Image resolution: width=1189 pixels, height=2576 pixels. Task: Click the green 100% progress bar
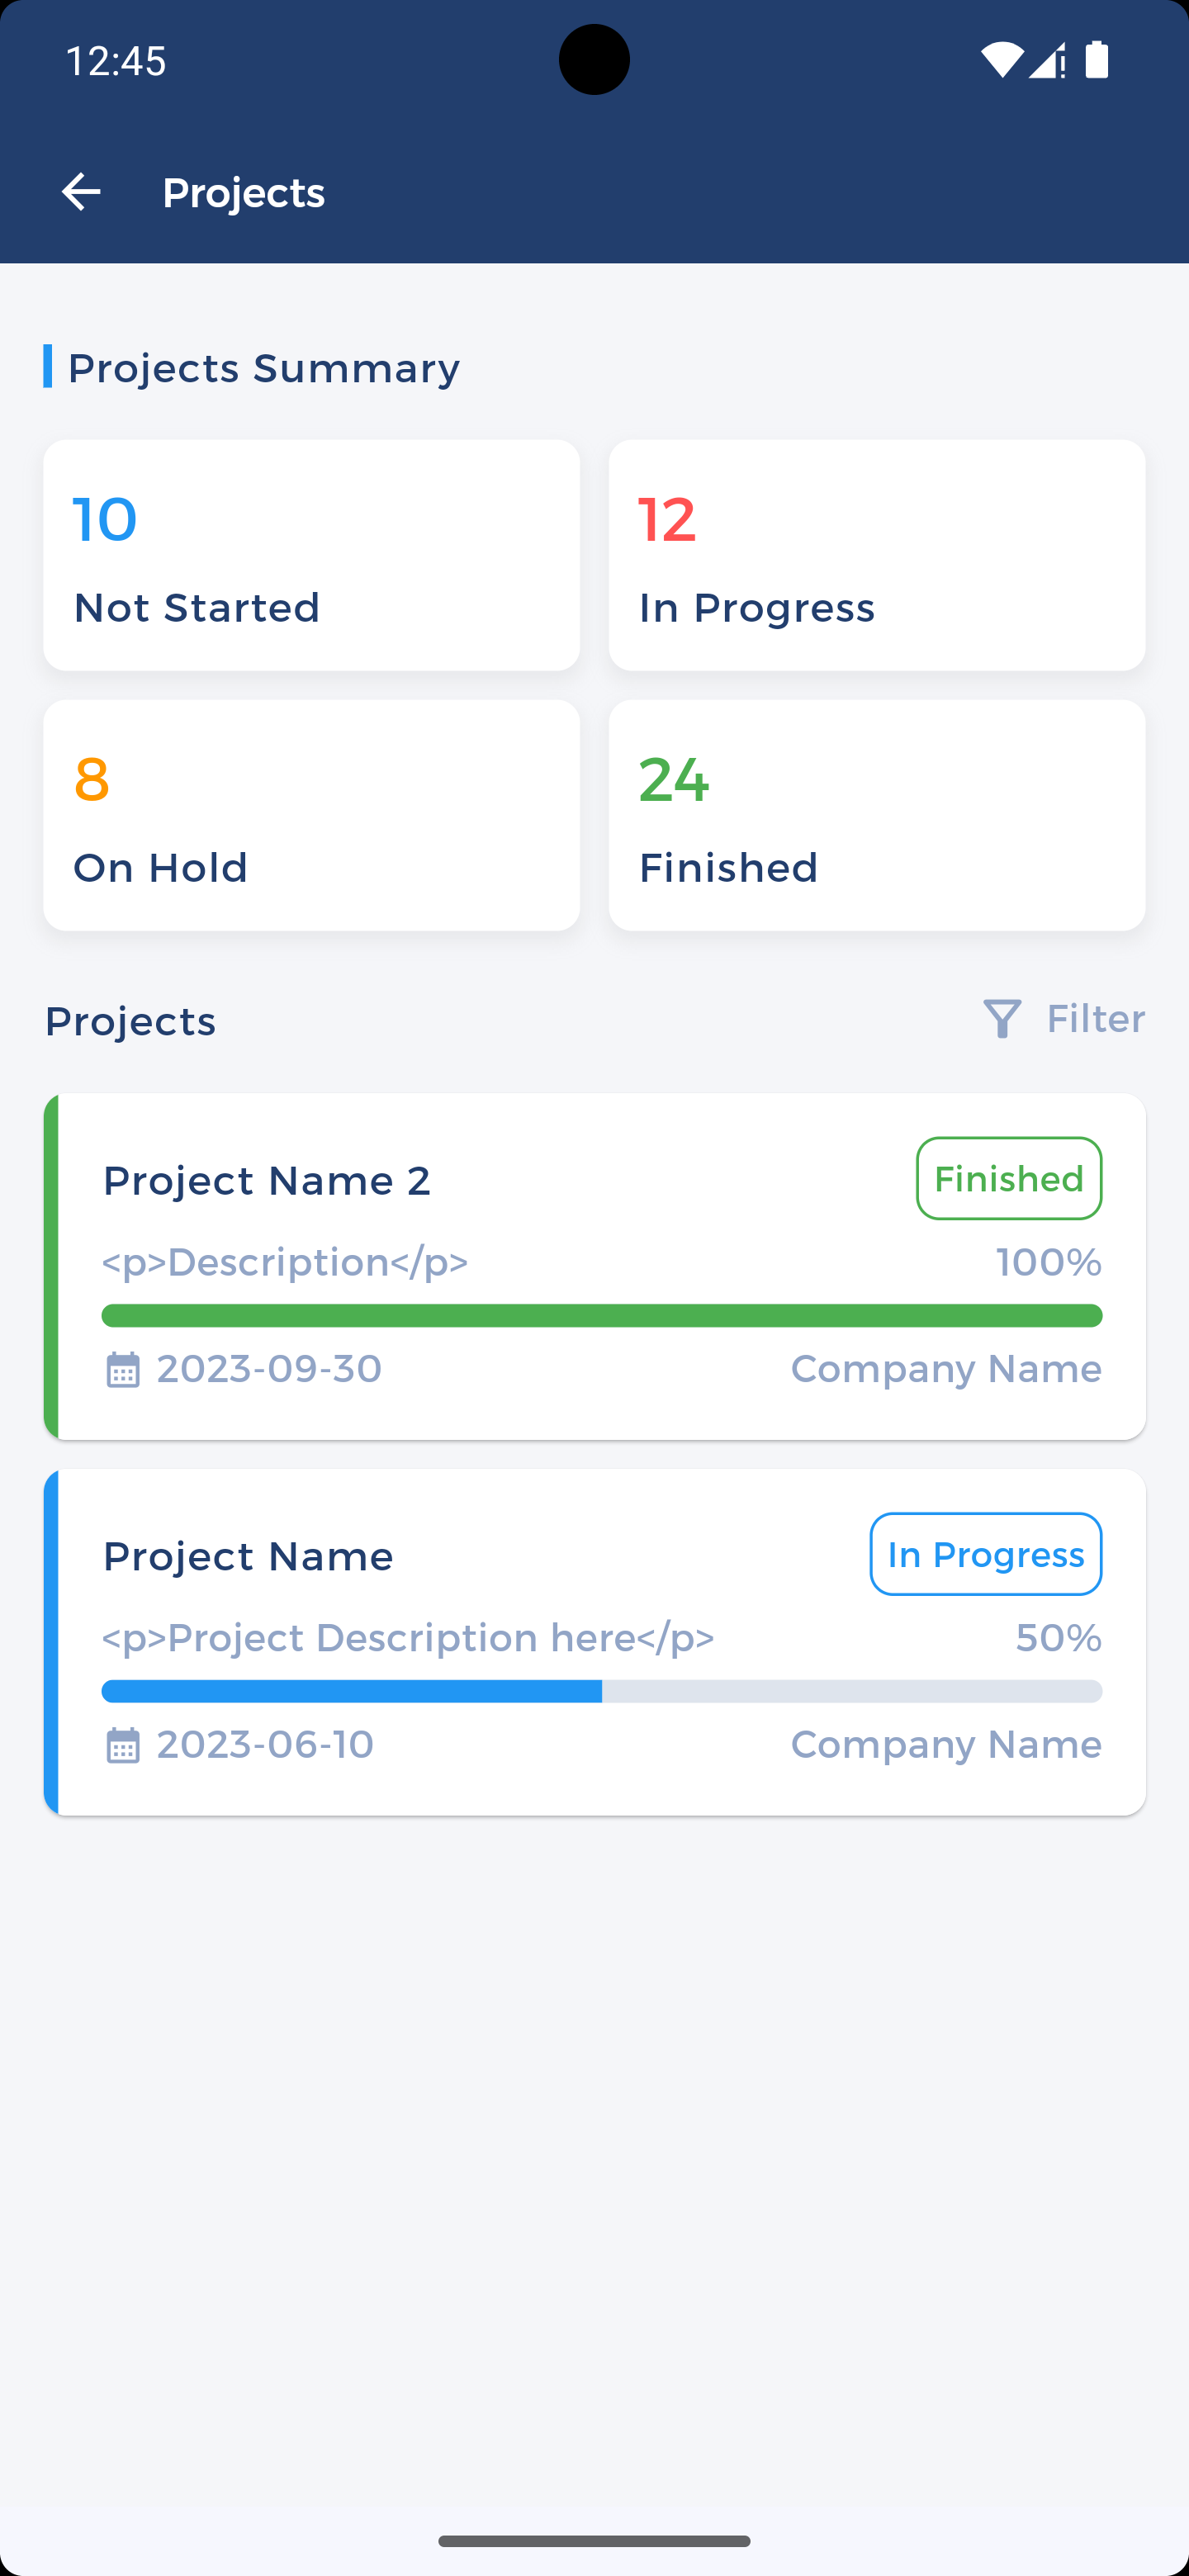tap(601, 1315)
